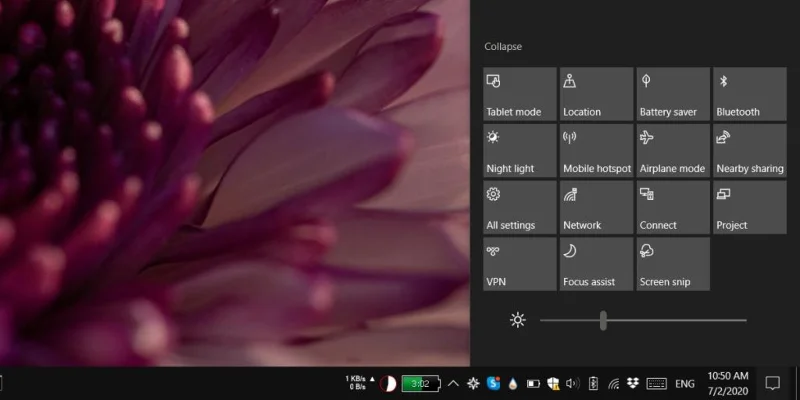This screenshot has width=800, height=400.
Task: Open the VPN tile
Action: (519, 264)
